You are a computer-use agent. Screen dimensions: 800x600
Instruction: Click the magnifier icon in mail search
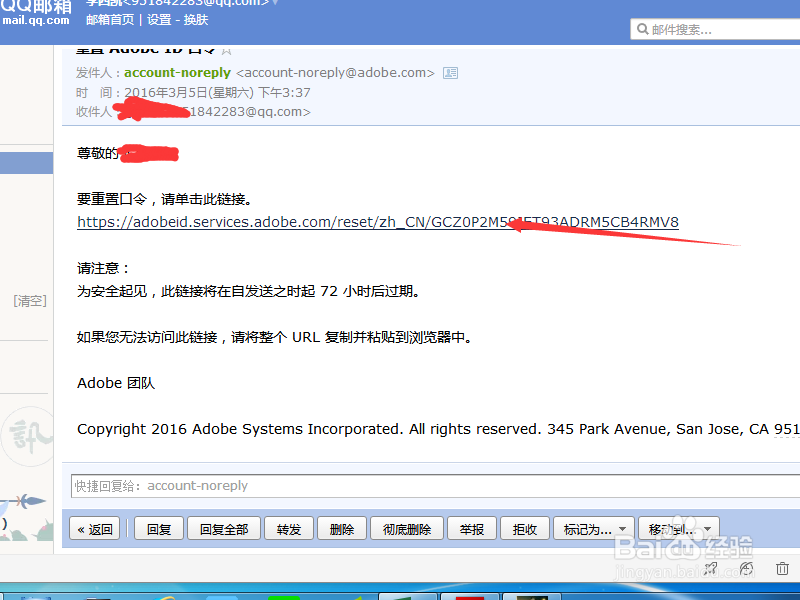point(642,29)
